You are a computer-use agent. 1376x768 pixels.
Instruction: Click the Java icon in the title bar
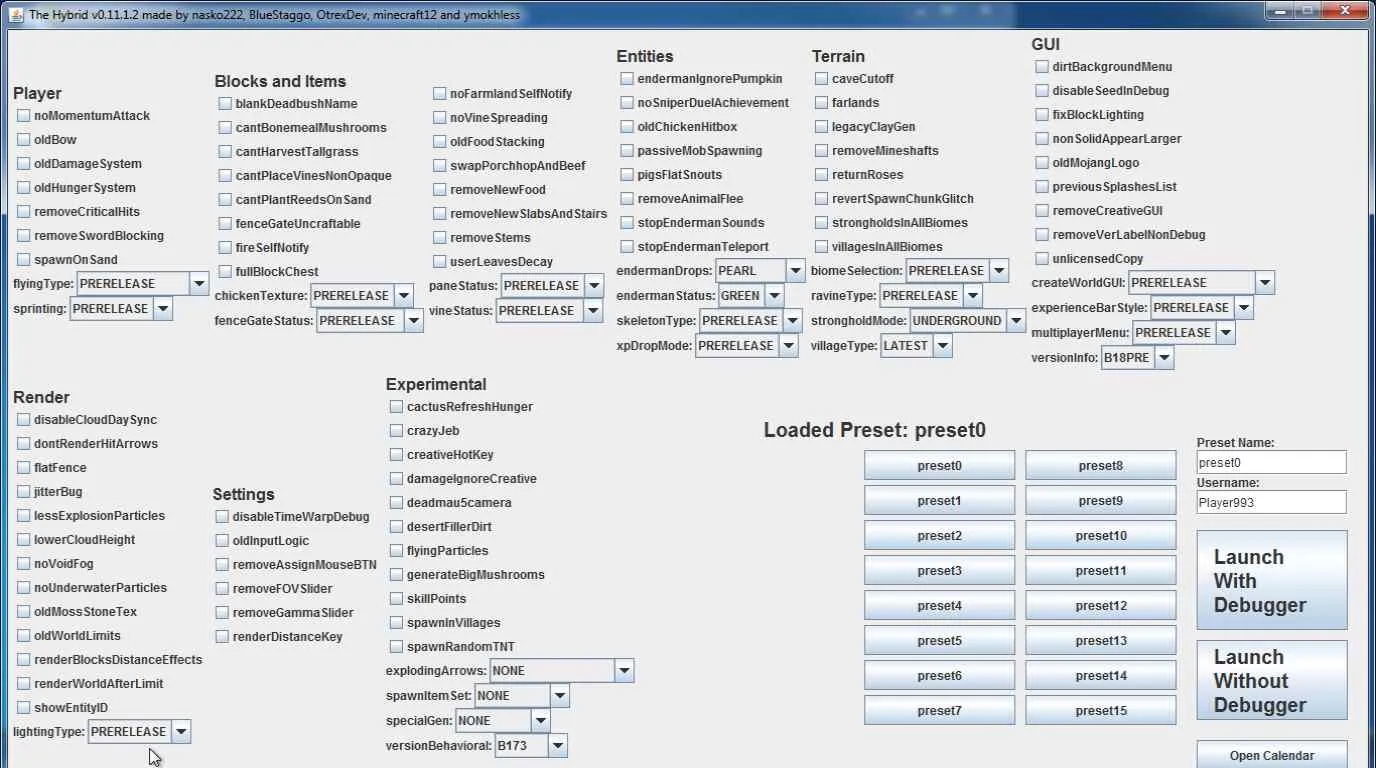(x=16, y=14)
